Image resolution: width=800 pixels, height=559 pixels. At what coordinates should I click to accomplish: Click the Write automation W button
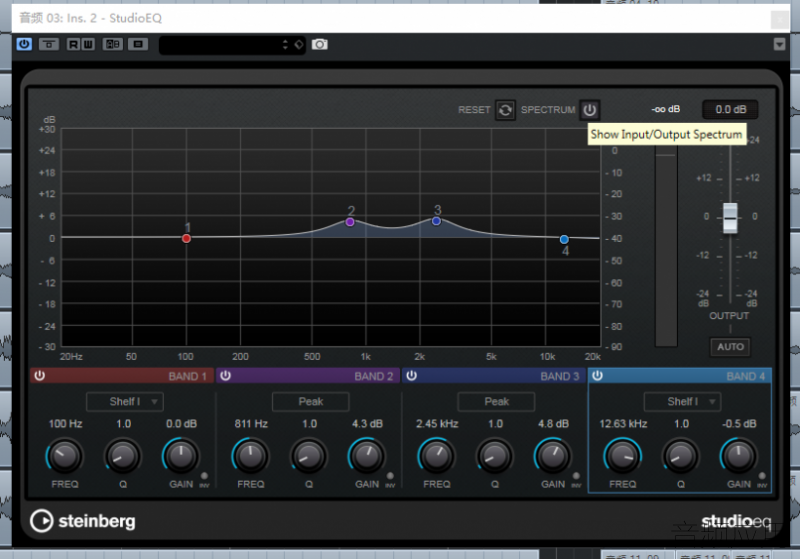(88, 44)
